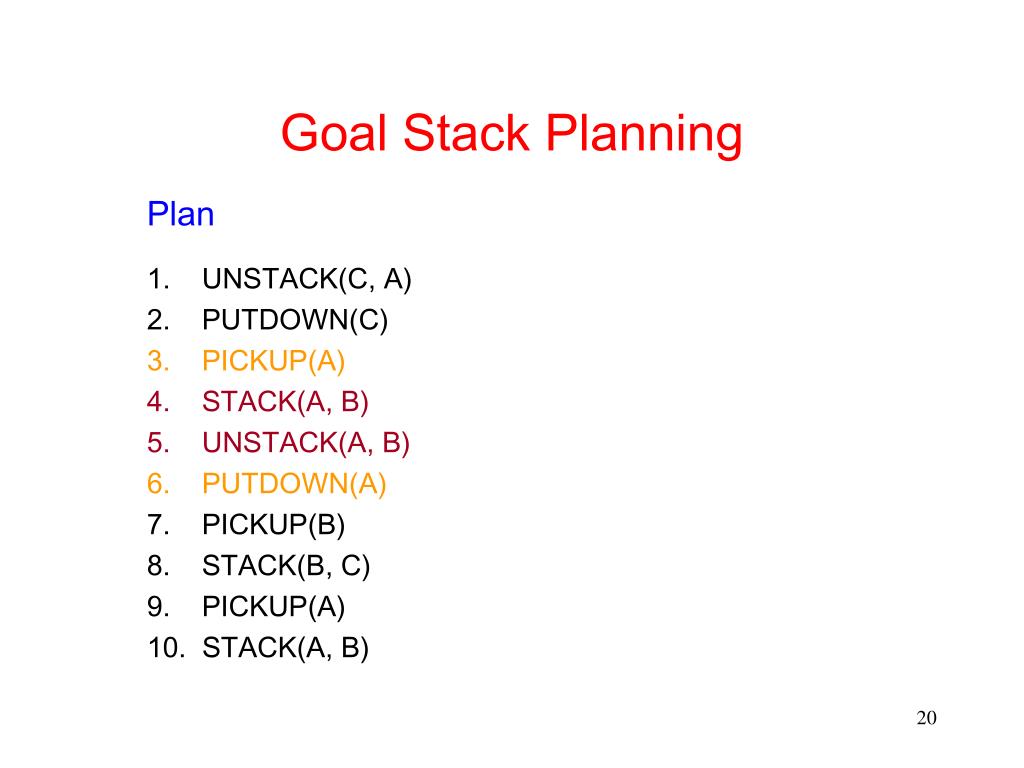Select the orange PUTDOWN(A) step
Viewport: 1024px width, 768px height.
pos(295,485)
